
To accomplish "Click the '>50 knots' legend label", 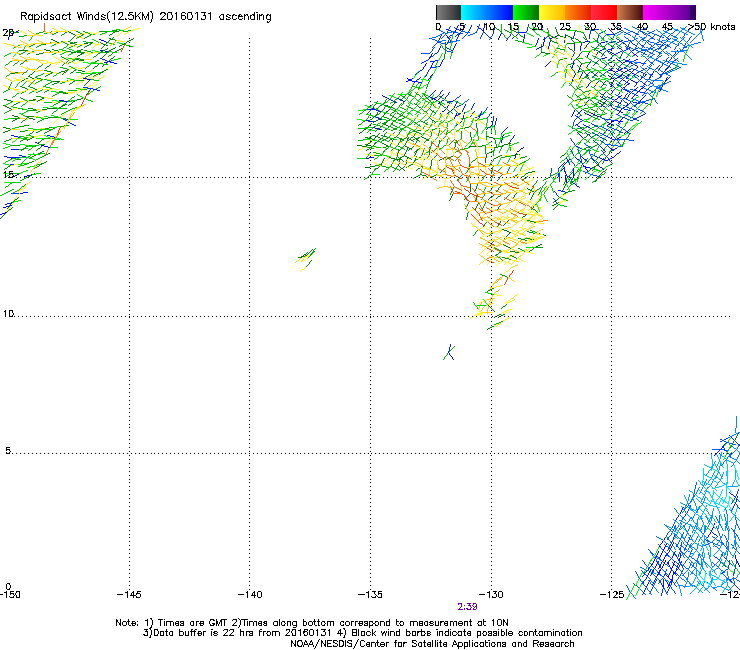I will [712, 26].
